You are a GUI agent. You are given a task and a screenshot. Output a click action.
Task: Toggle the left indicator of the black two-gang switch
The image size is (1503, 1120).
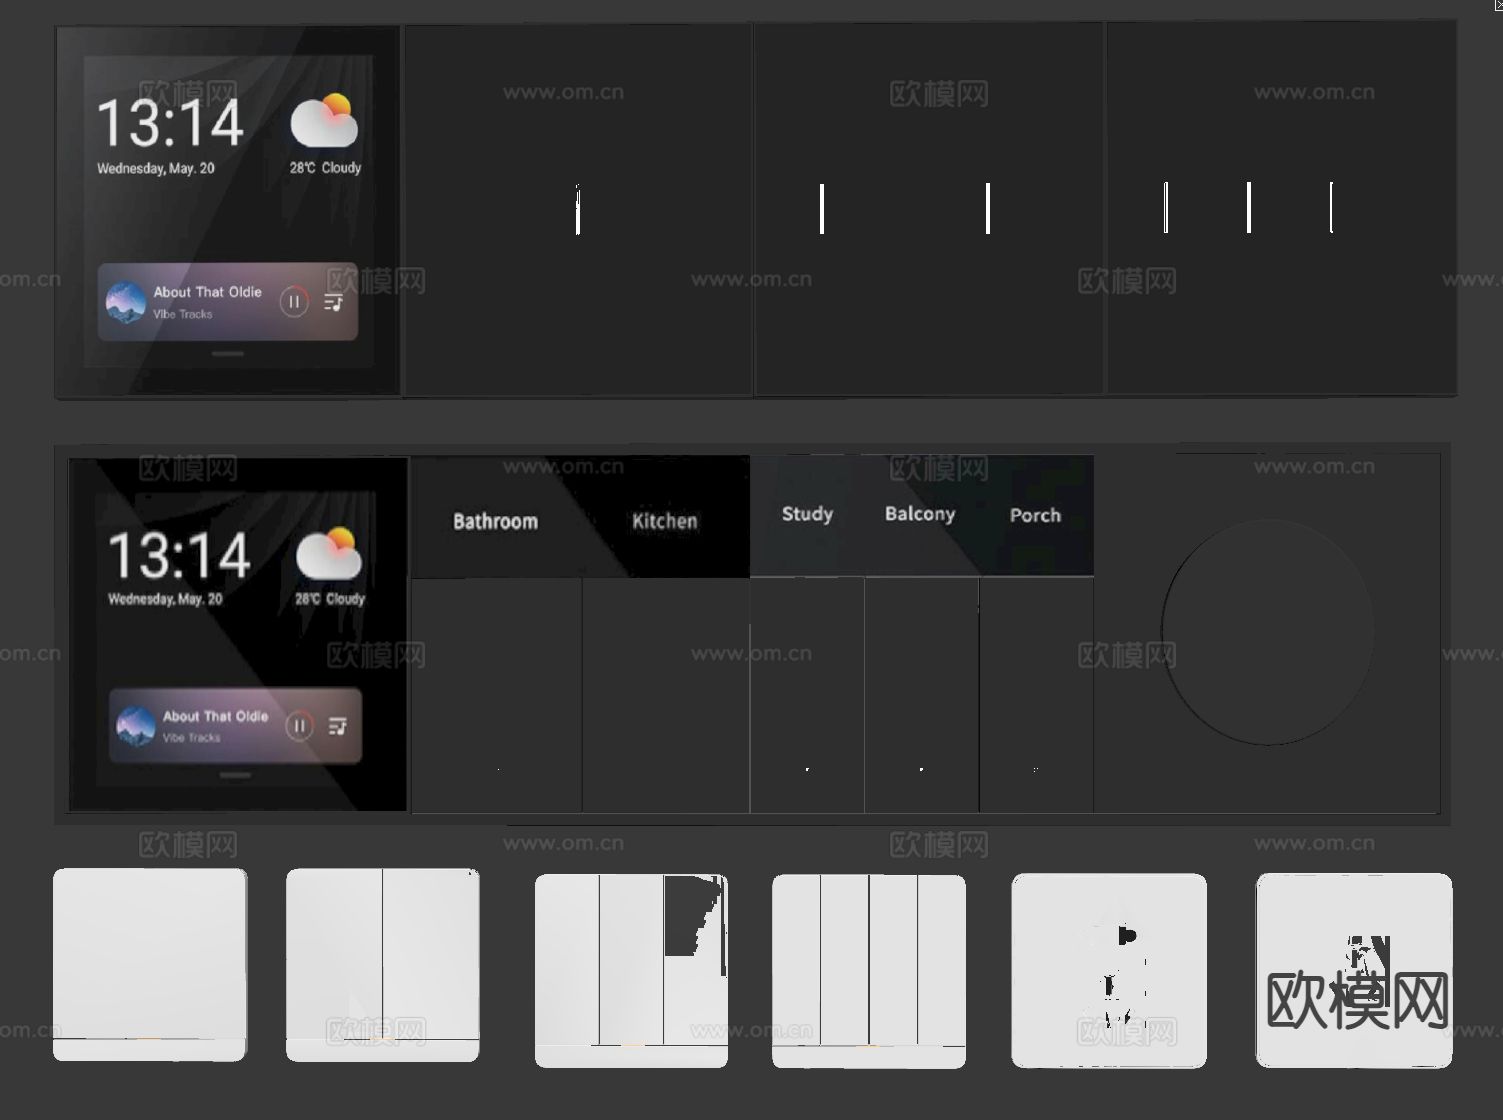click(x=822, y=209)
